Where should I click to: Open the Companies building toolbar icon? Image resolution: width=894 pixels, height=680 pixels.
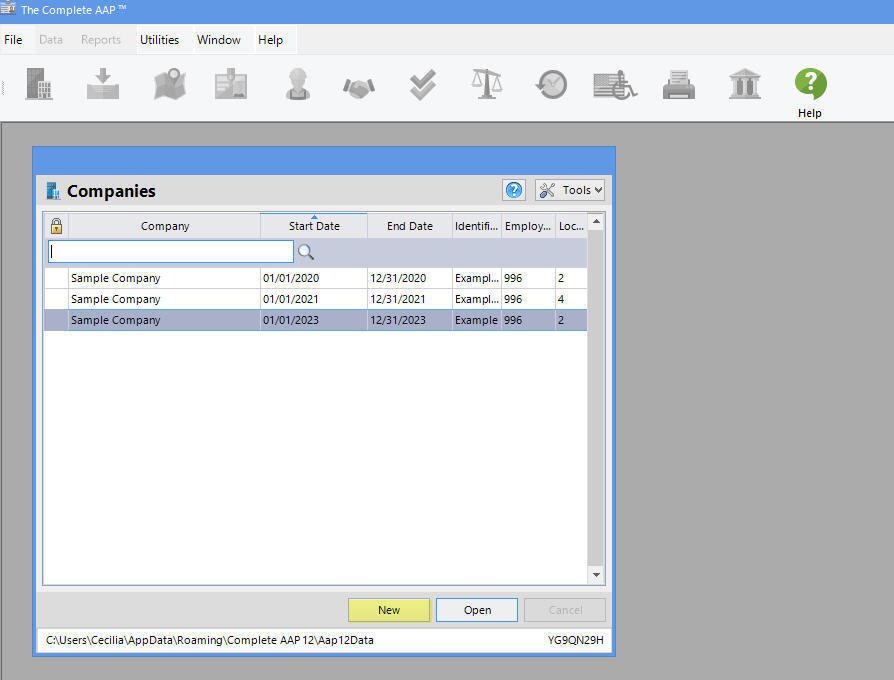tap(39, 84)
